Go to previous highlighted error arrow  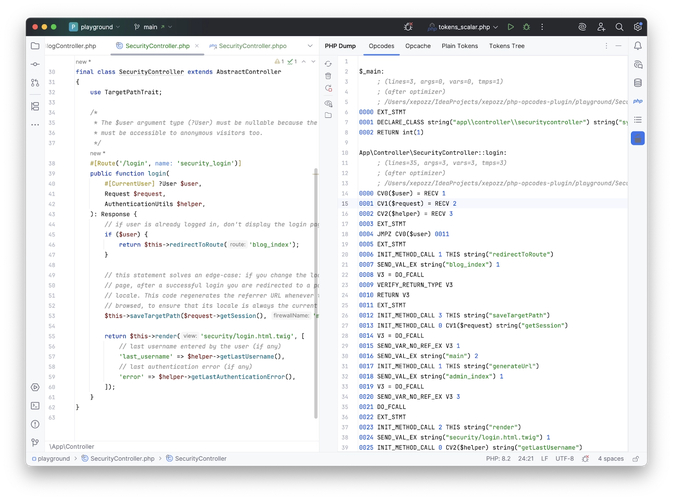[304, 61]
